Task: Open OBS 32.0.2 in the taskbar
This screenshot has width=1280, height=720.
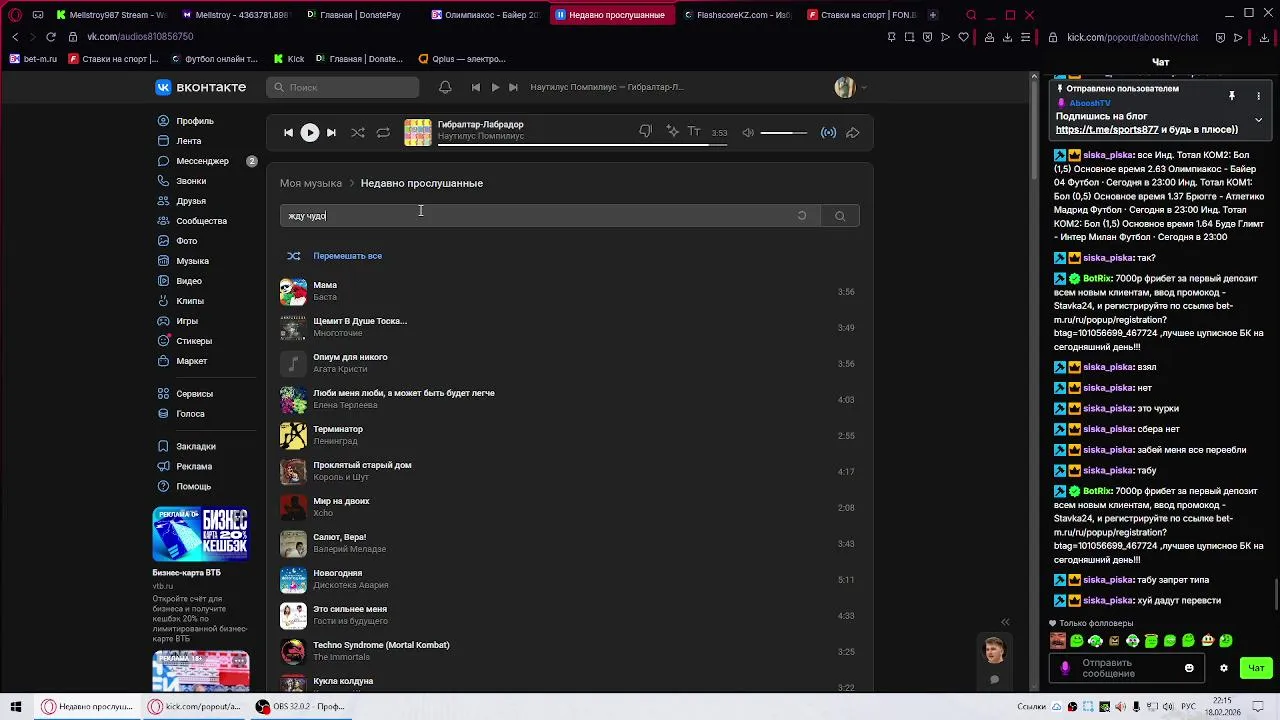Action: pos(299,707)
